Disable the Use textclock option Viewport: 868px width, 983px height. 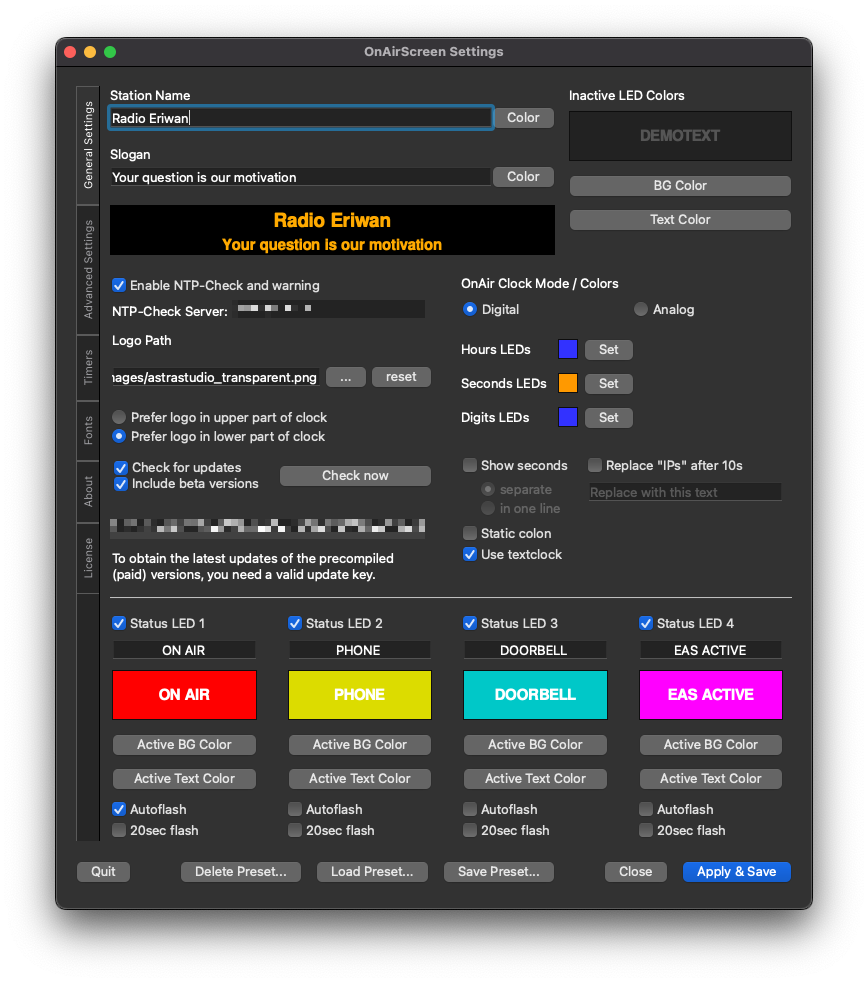tap(470, 555)
